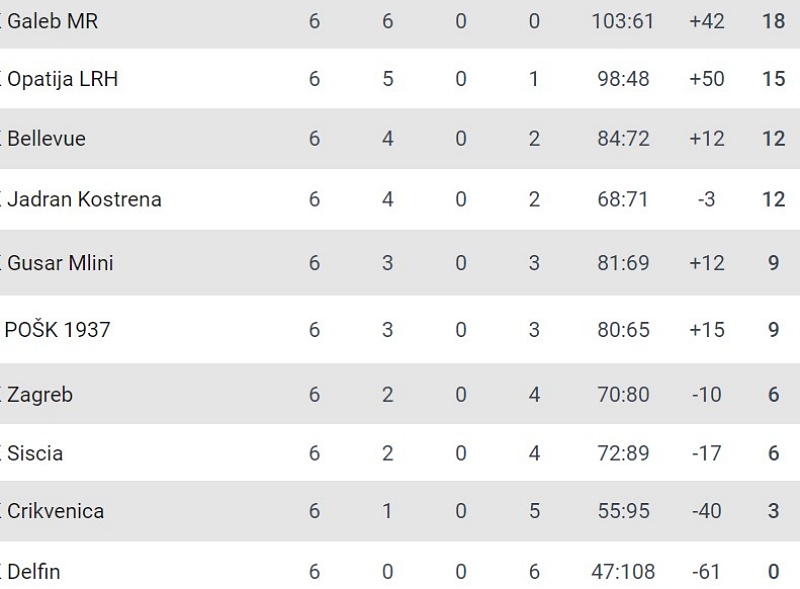Select Crikvenica's -40 goal difference
800x589 pixels.
707,511
